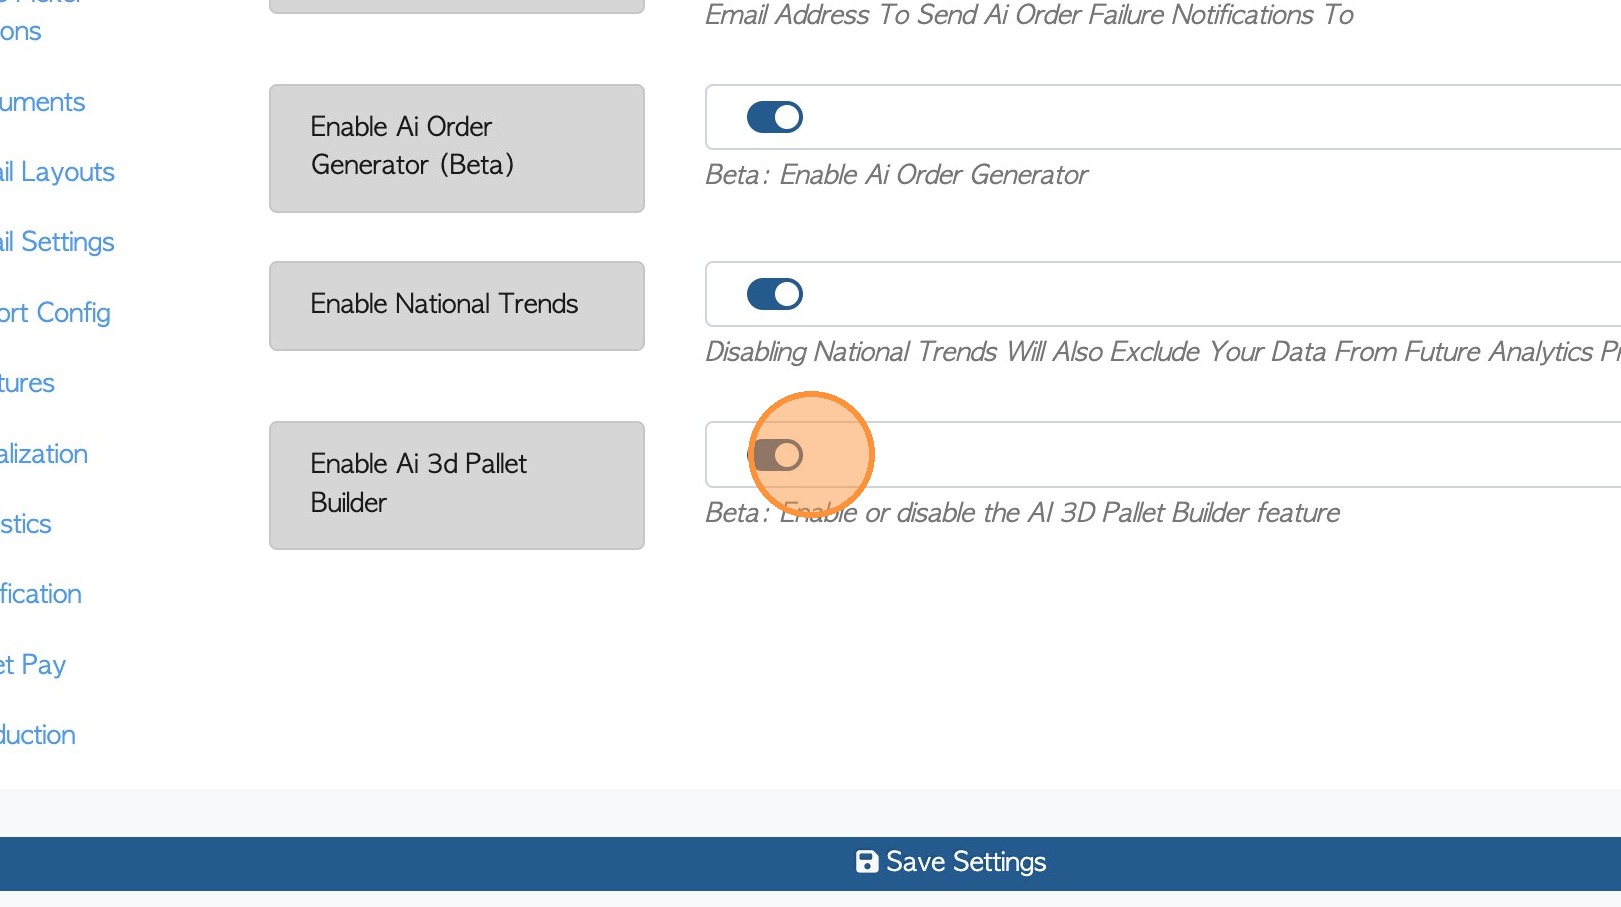Click the "Enable Ai 3d Pallet Builder" label box

456,485
